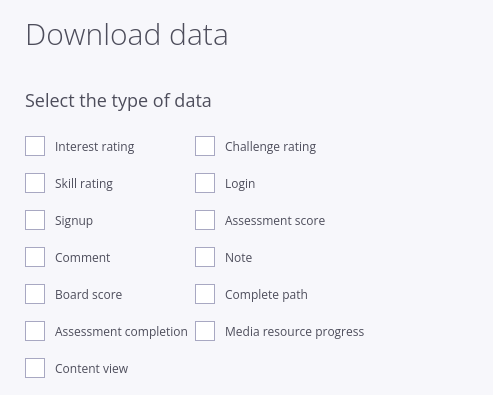
Task: Toggle the Assessment completion checkbox
Action: coord(35,331)
